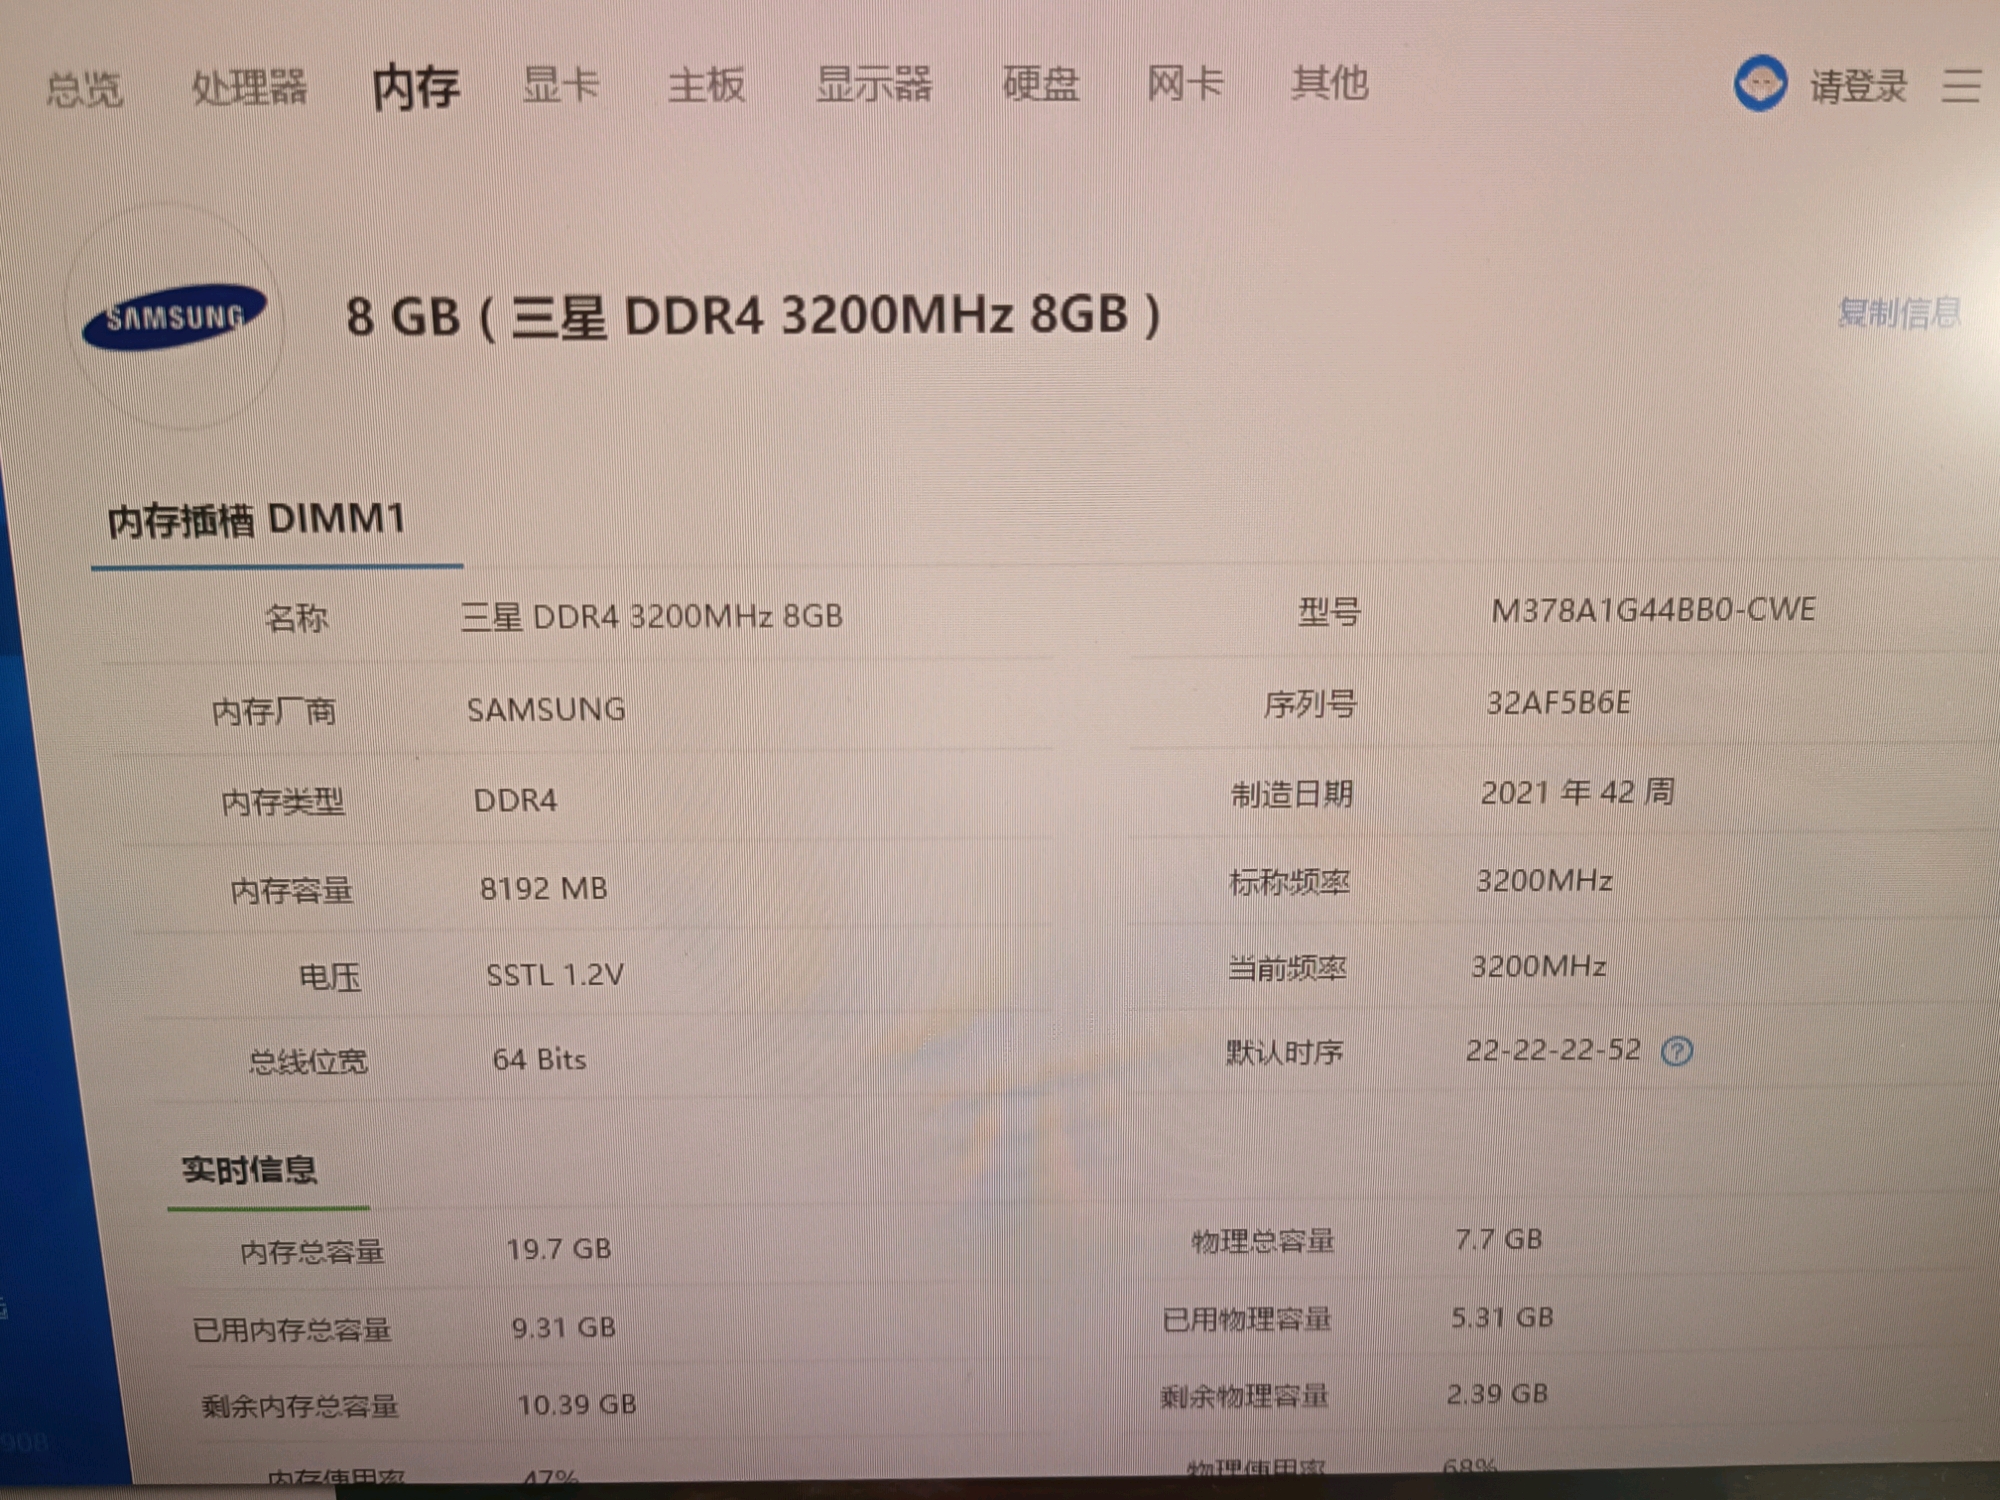Viewport: 2000px width, 1500px height.
Task: Switch to the 处理器 tab
Action: point(249,87)
